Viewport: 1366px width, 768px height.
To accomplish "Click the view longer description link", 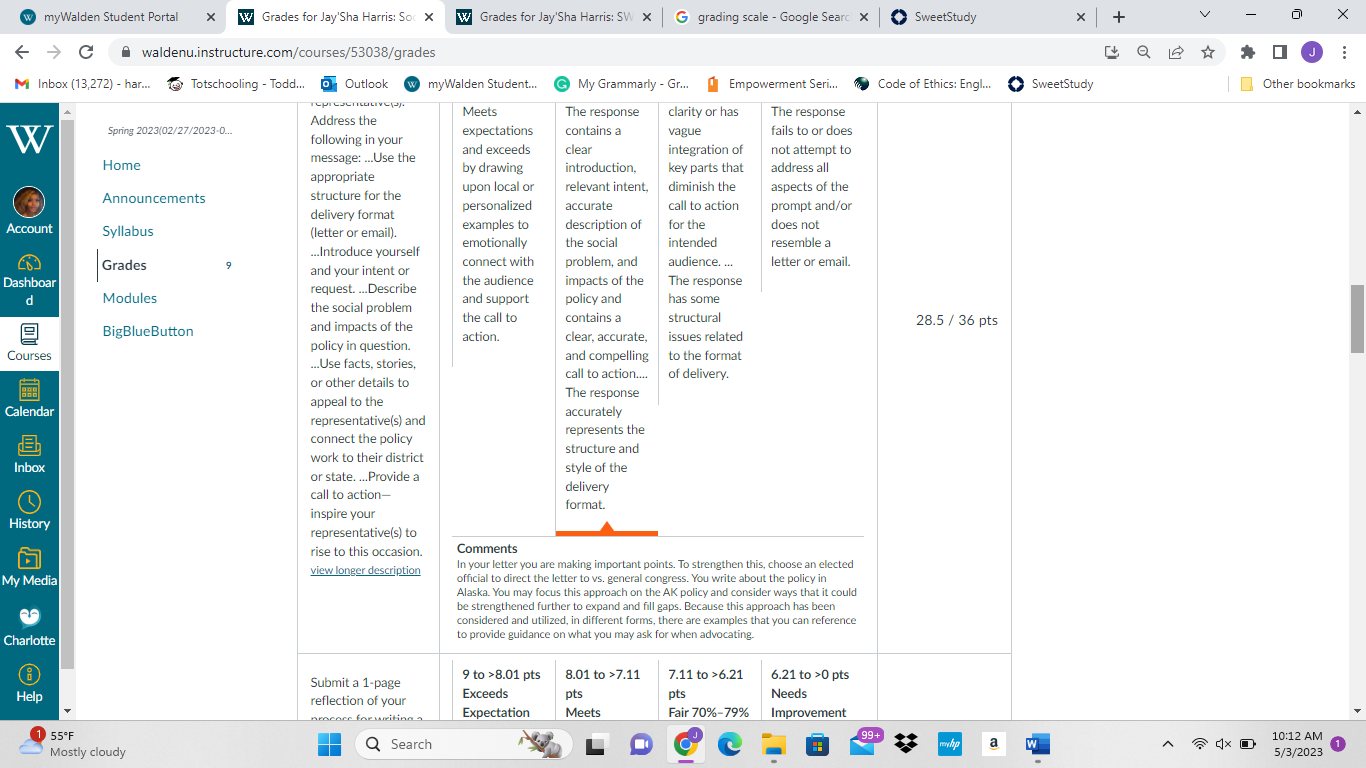I will click(x=365, y=570).
